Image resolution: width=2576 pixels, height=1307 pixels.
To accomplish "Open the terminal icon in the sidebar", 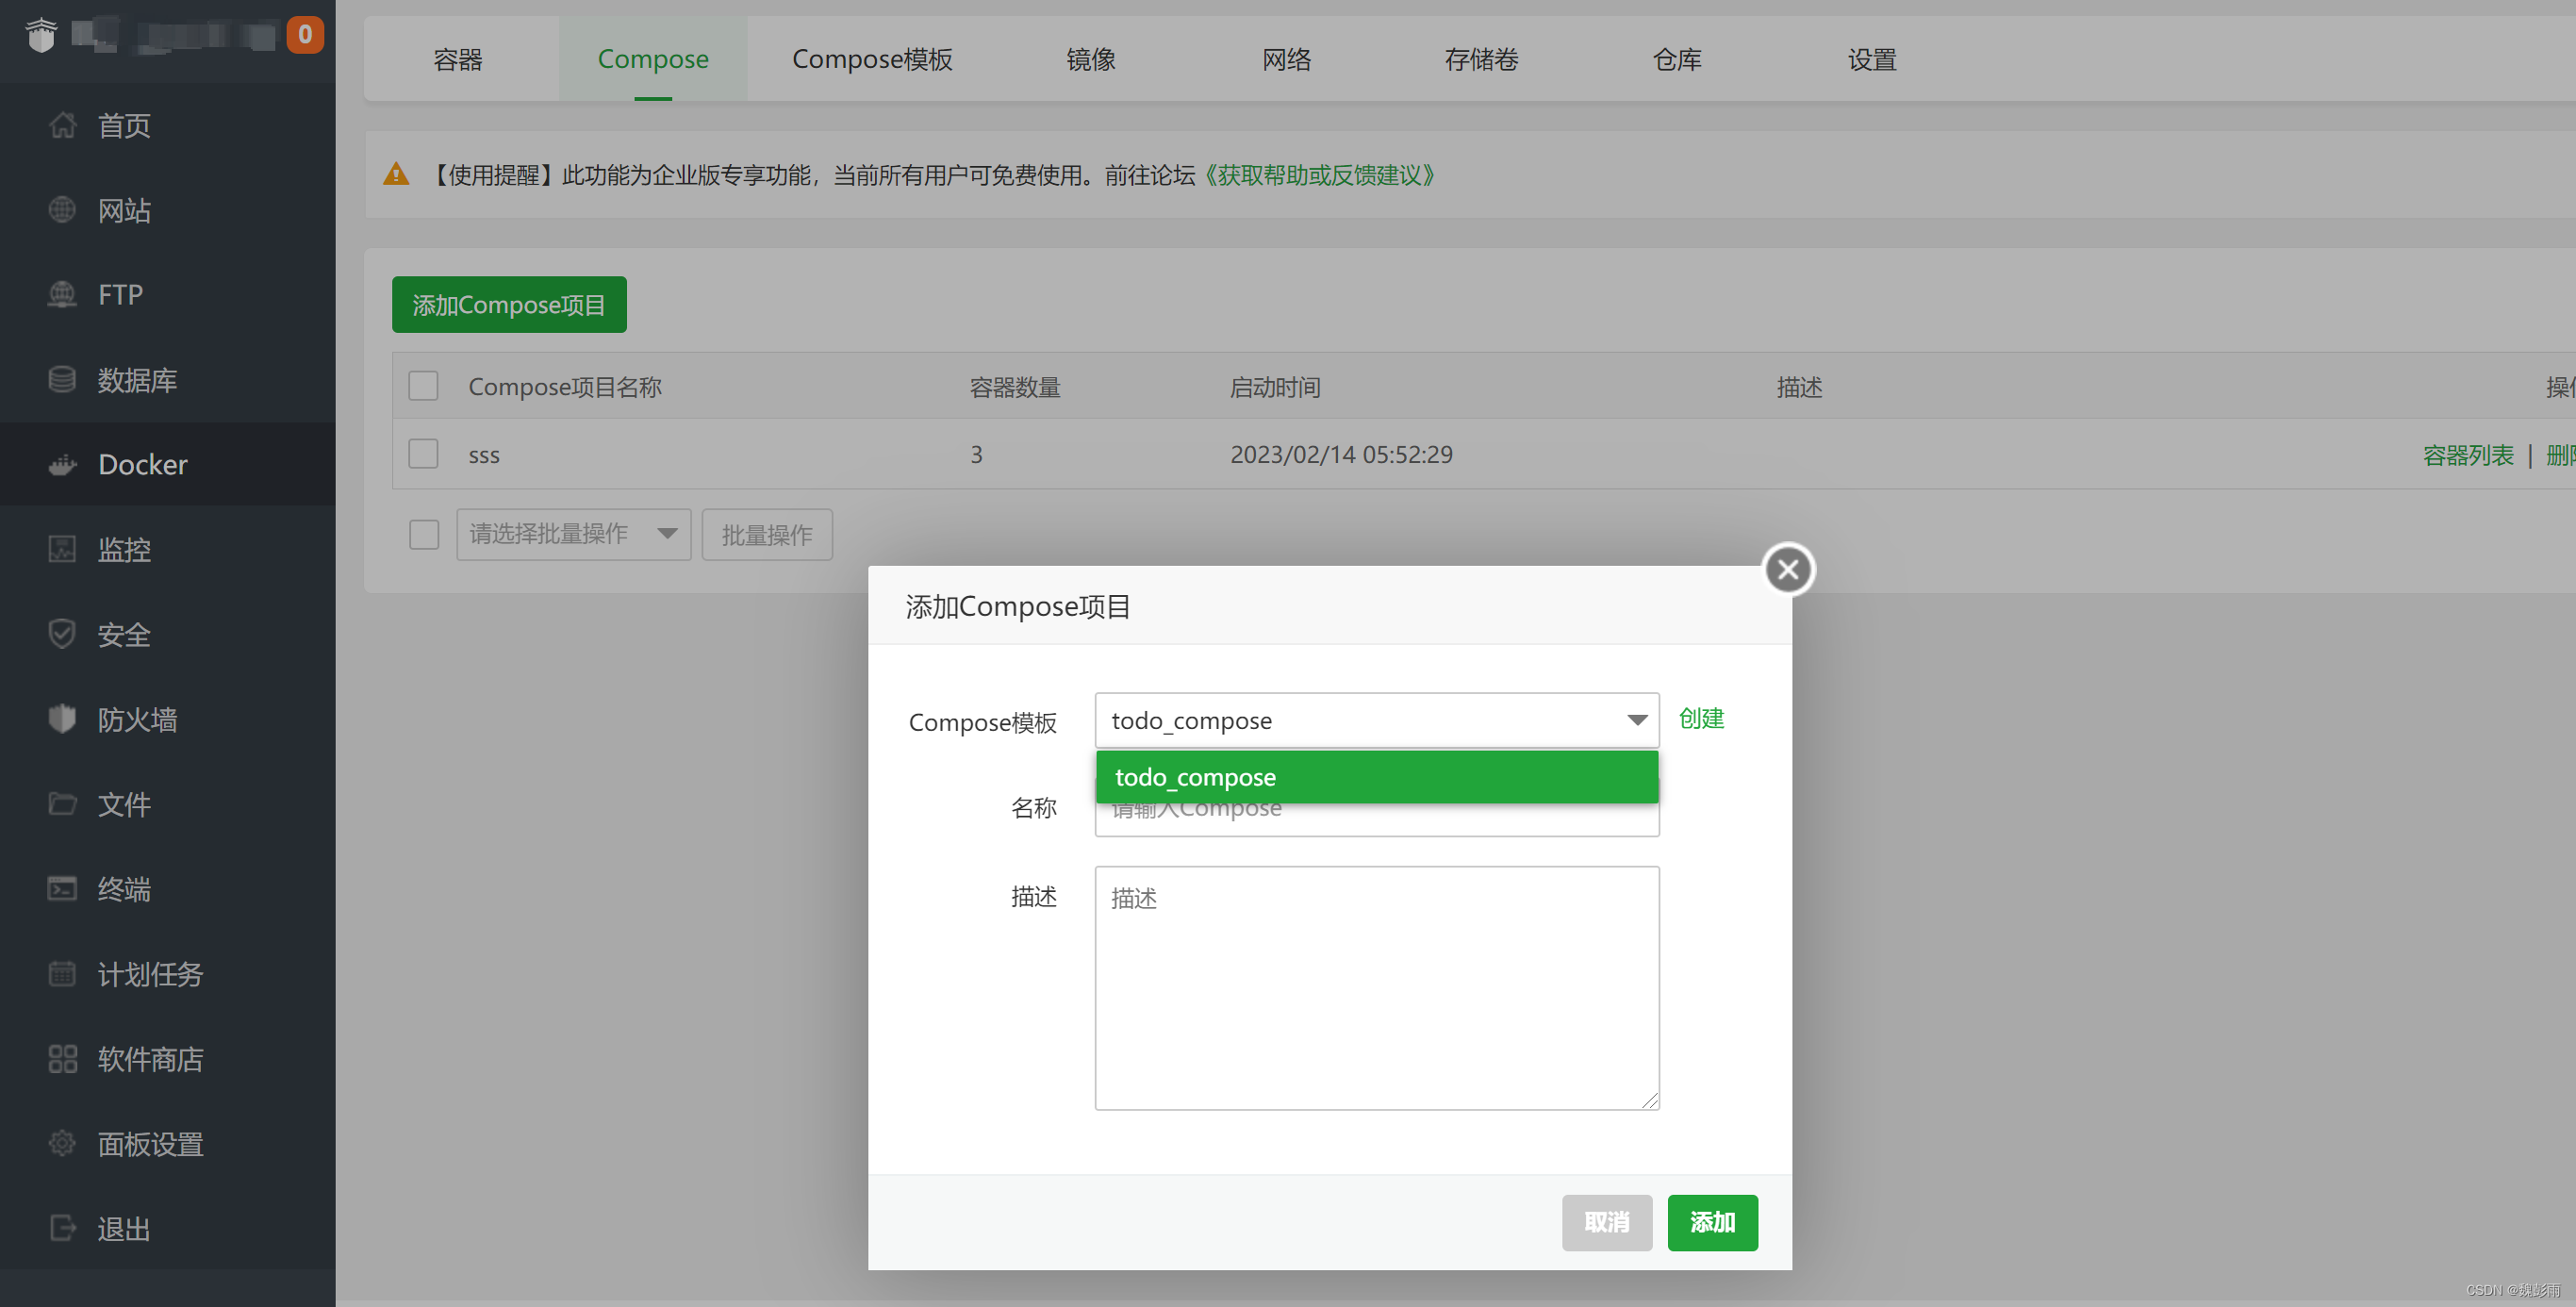I will click(62, 889).
